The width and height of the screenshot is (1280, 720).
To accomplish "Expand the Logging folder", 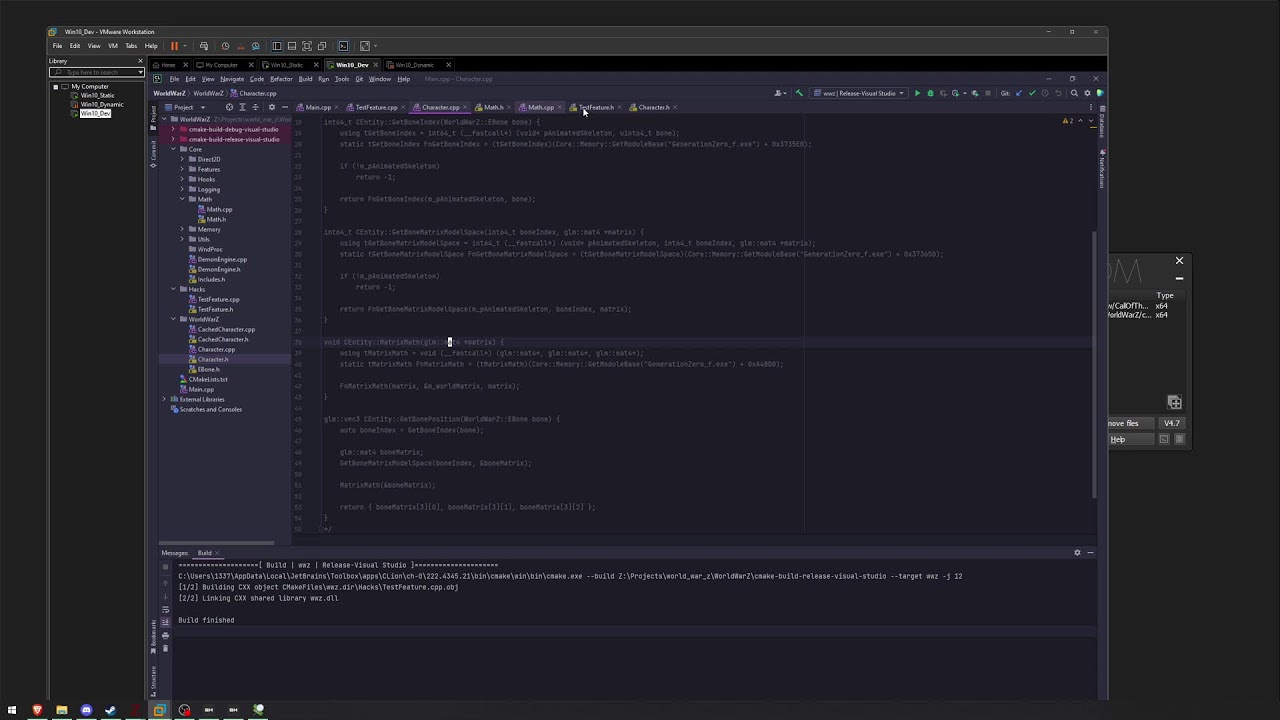I will pyautogui.click(x=182, y=189).
